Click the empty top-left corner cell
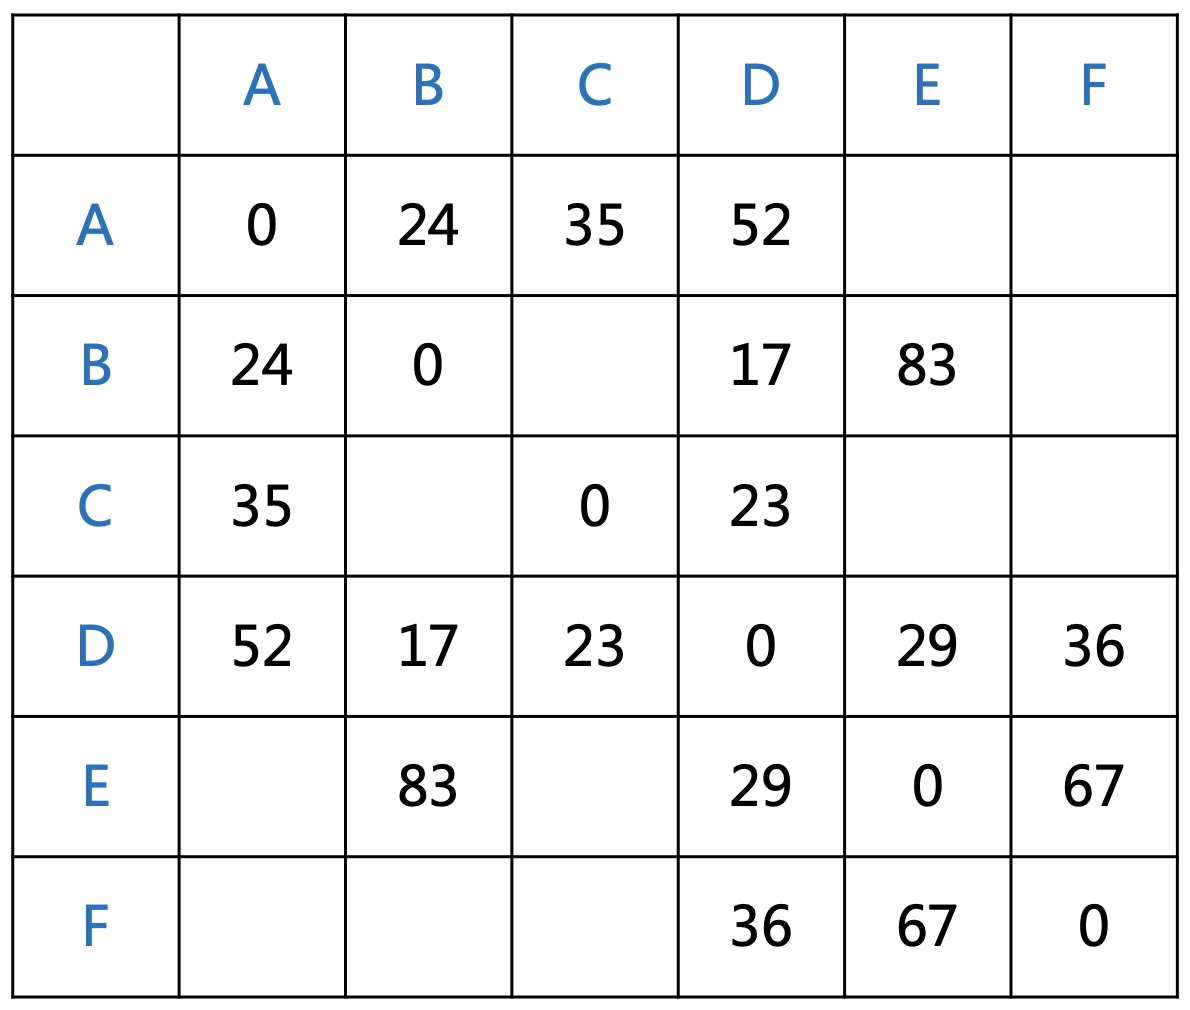Viewport: 1190px width, 1010px height. tap(96, 85)
